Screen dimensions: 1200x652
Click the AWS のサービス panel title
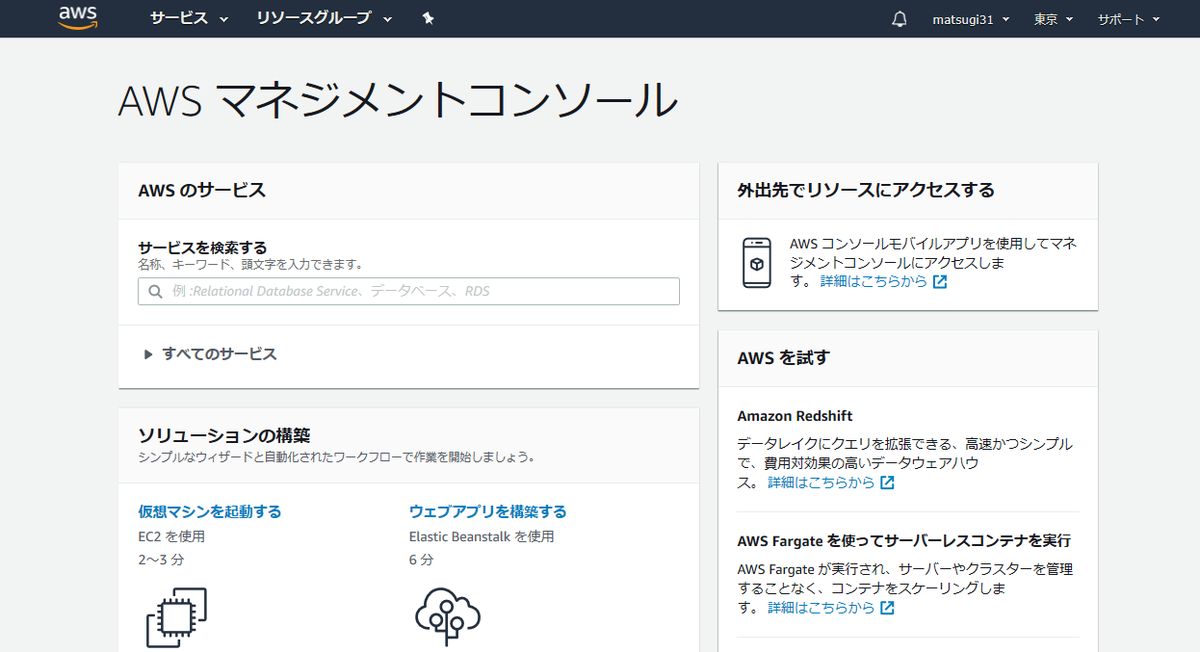[x=202, y=190]
